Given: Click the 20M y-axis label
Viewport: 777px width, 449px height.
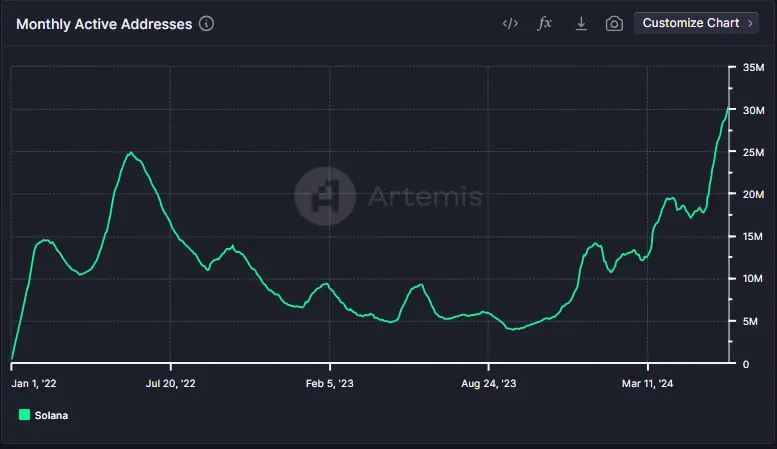Looking at the screenshot, I should (752, 194).
